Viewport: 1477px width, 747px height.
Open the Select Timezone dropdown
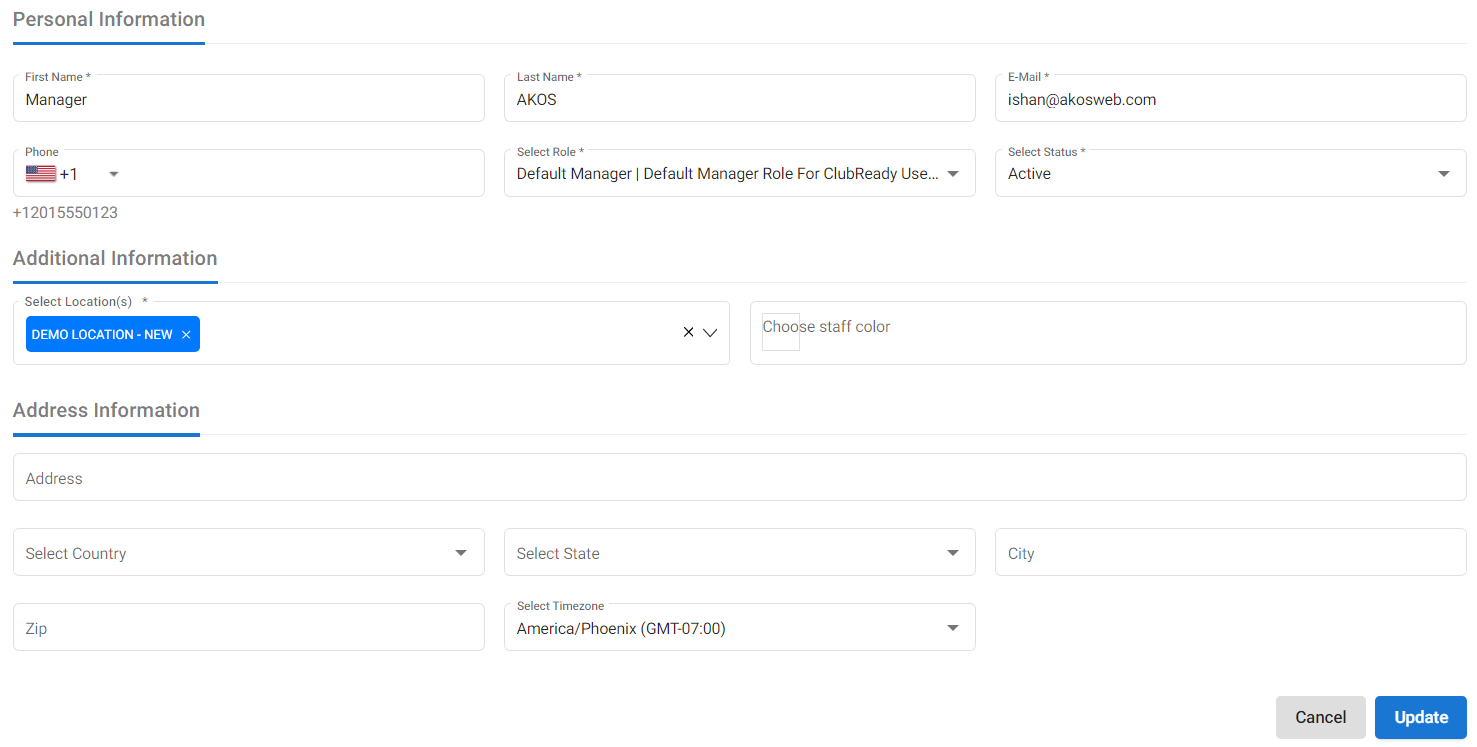[739, 628]
